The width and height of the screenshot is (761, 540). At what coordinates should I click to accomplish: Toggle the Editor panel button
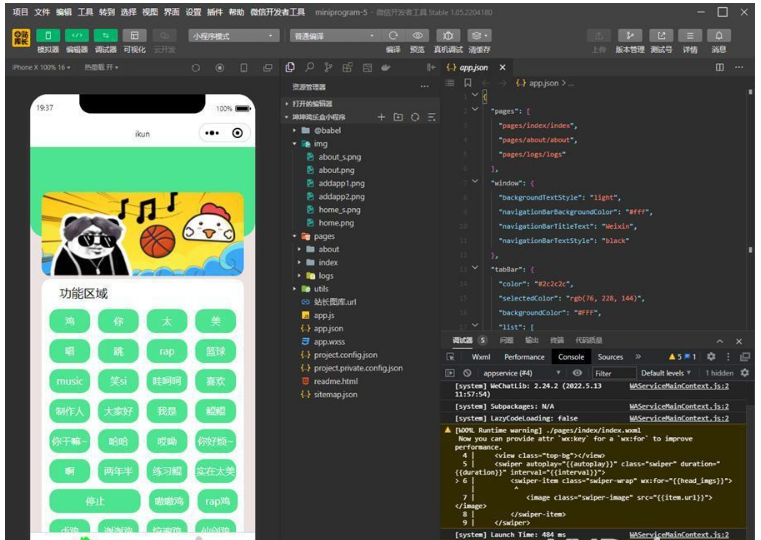click(77, 36)
